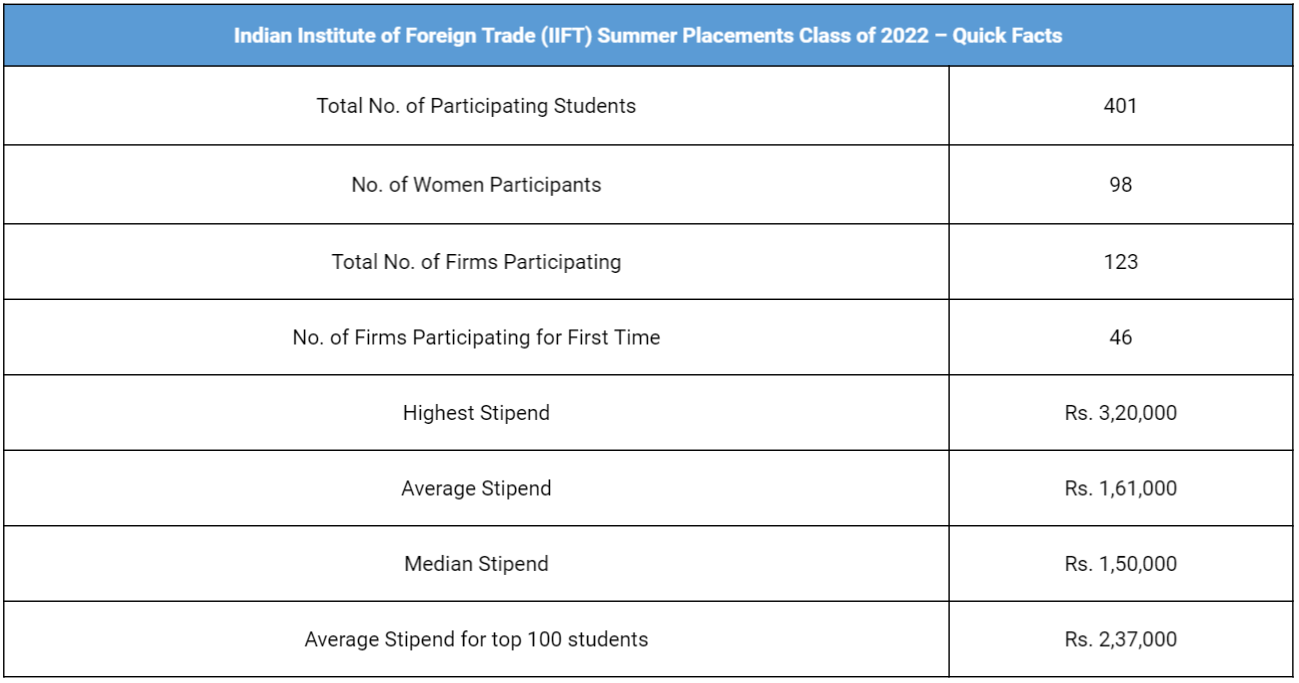Click the 'Average Stipend' row label
The image size is (1299, 683).
click(476, 489)
